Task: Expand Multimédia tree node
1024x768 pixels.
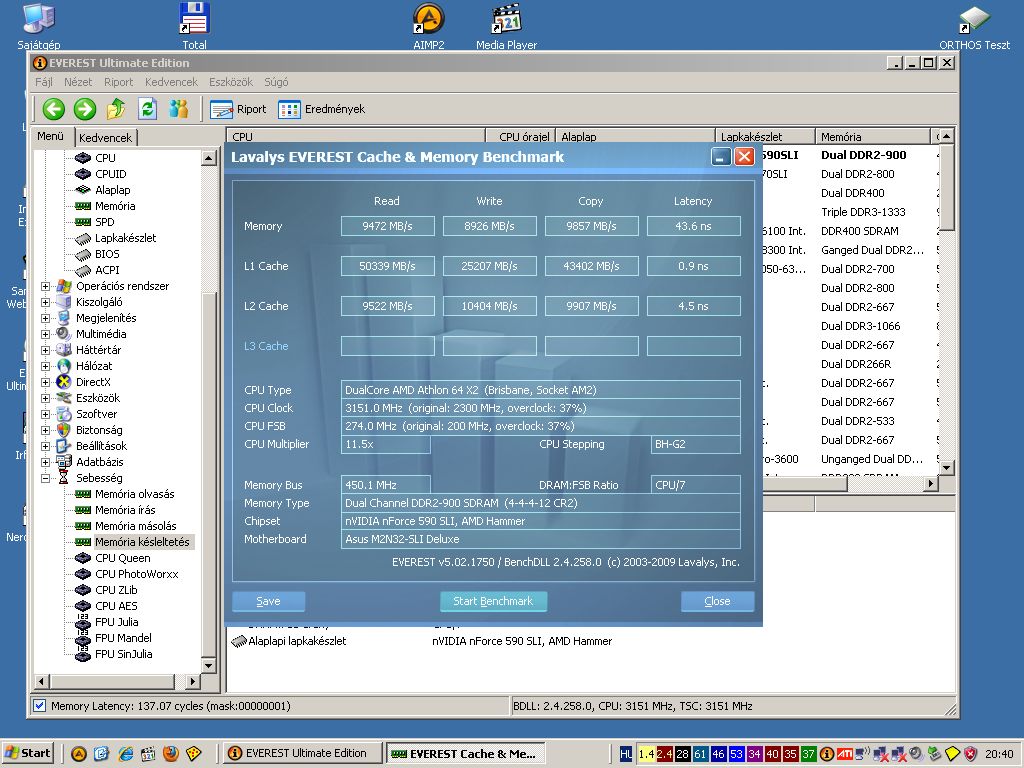Action: tap(45, 334)
